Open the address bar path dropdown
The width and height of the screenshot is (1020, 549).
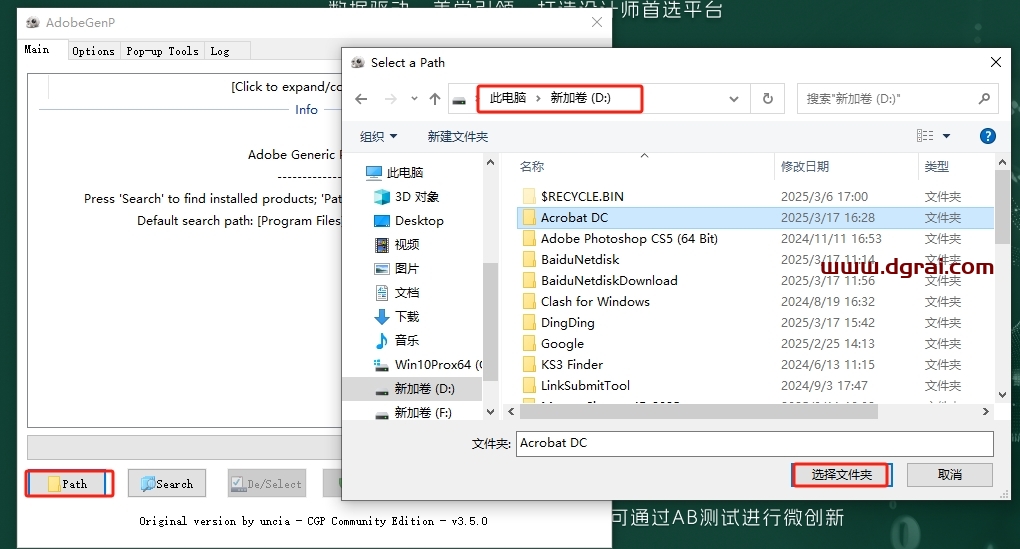click(x=734, y=99)
